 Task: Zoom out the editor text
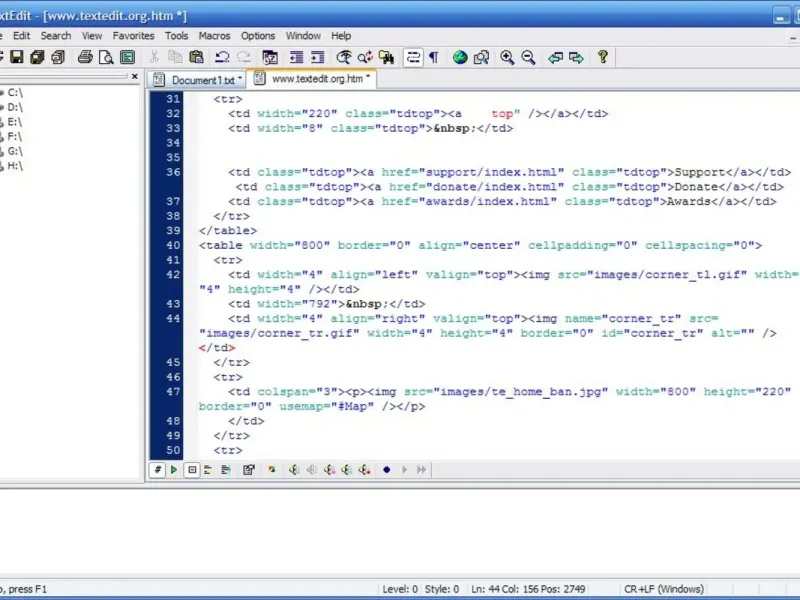point(529,57)
